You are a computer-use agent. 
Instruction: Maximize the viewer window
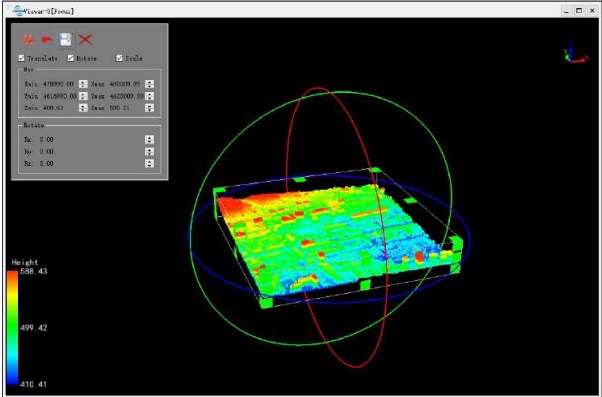click(x=579, y=11)
